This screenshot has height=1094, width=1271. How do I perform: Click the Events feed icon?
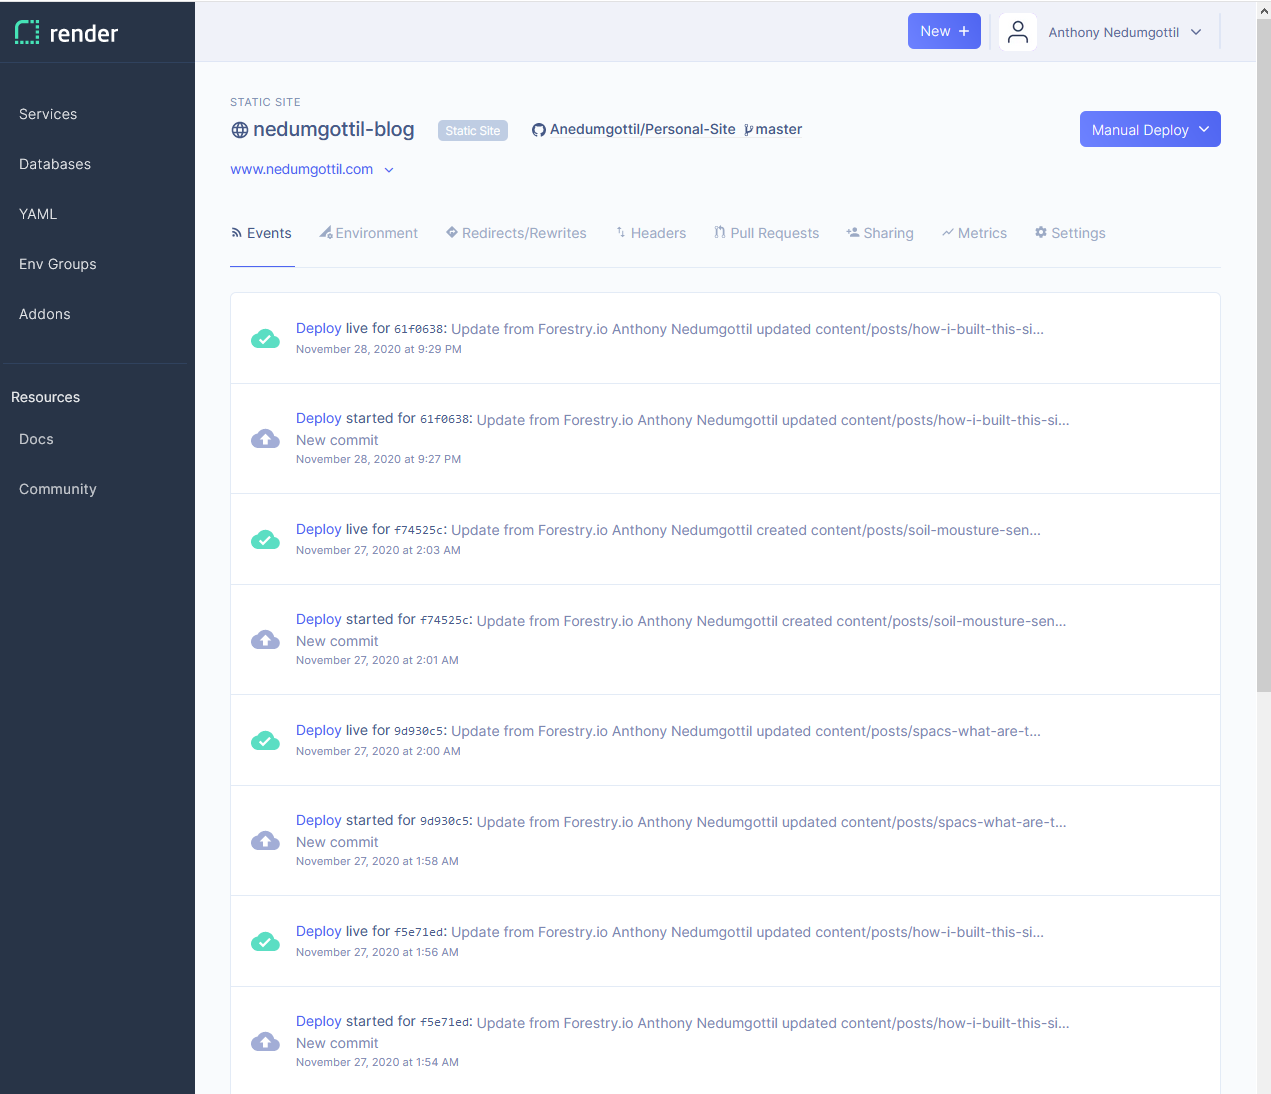(237, 233)
